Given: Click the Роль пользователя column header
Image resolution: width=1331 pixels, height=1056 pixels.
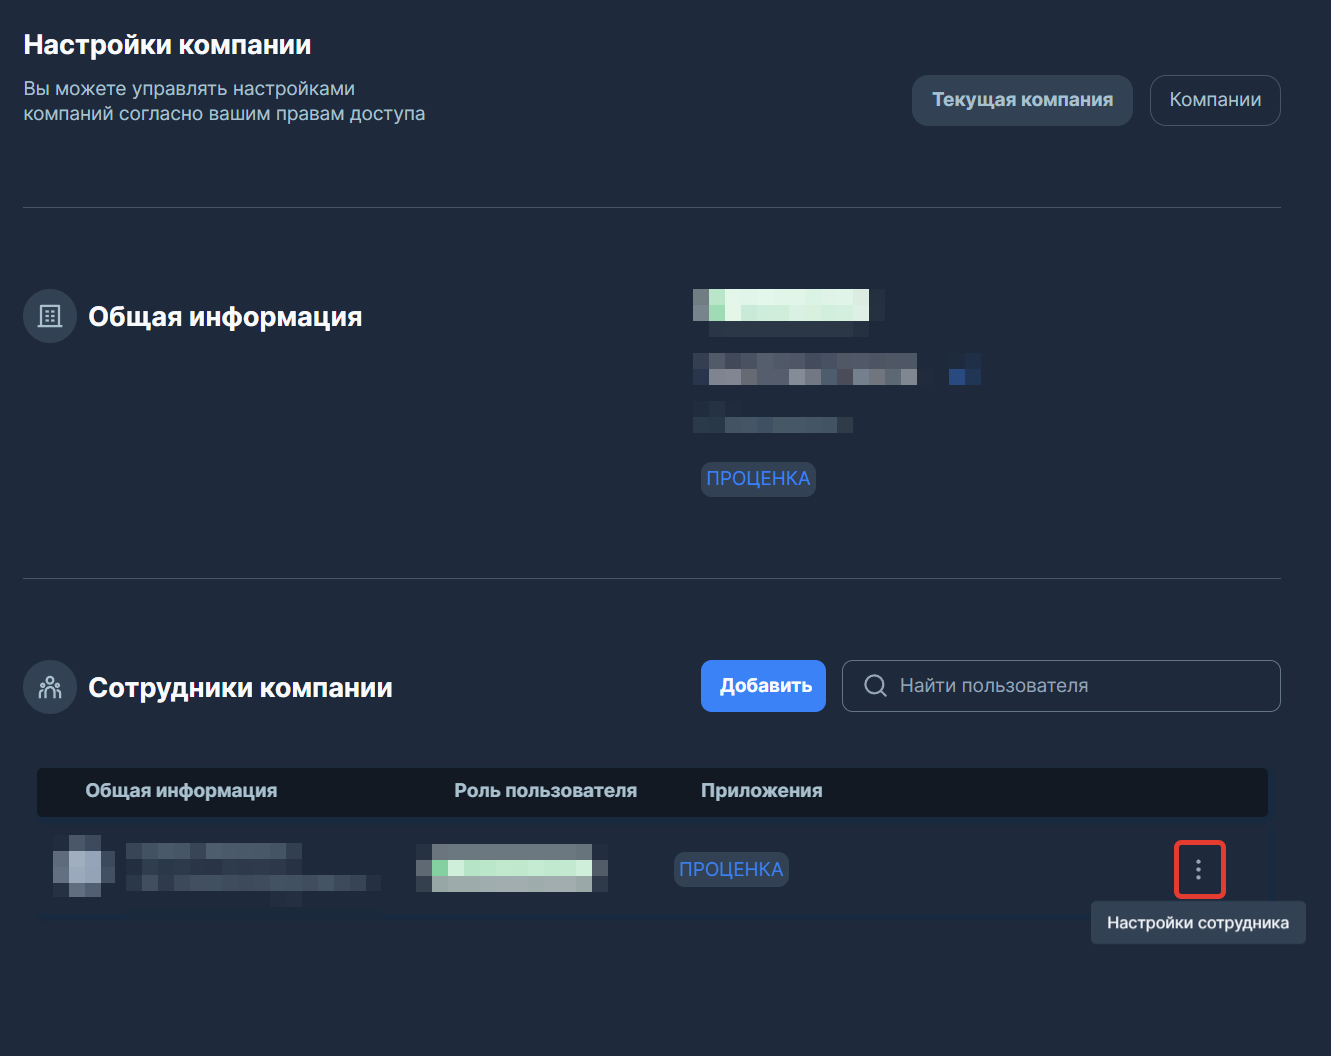Looking at the screenshot, I should click(545, 791).
